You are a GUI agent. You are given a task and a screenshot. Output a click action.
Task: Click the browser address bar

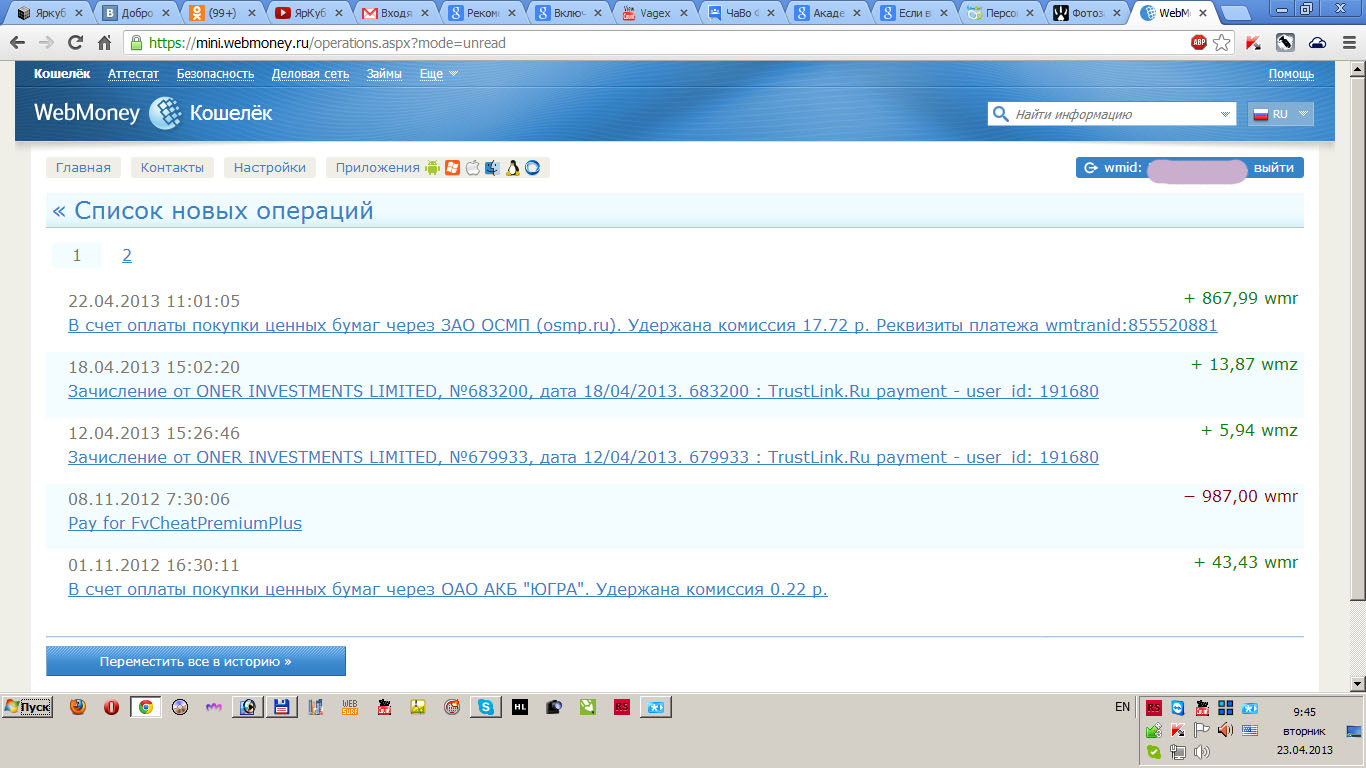[x=660, y=43]
